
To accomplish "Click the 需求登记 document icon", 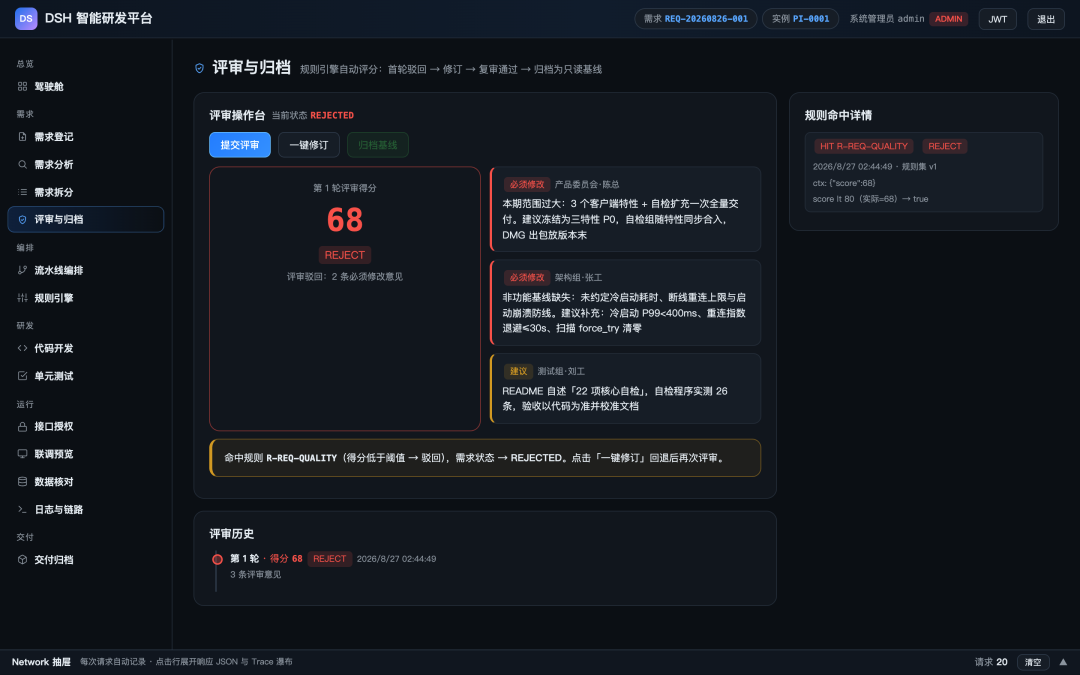I will point(23,137).
